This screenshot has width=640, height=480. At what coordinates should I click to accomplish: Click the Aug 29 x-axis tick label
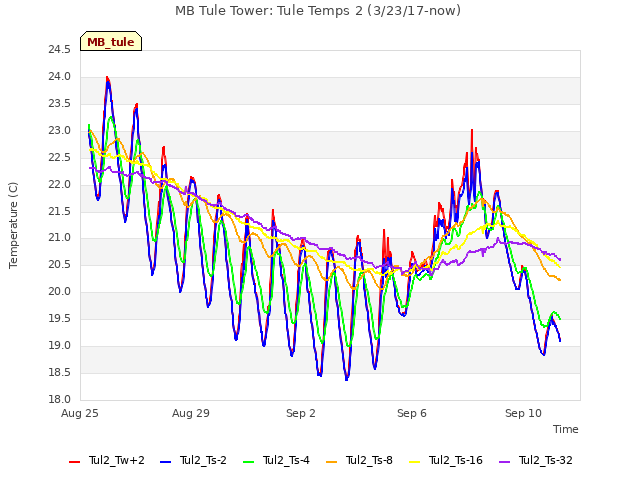coord(191,413)
